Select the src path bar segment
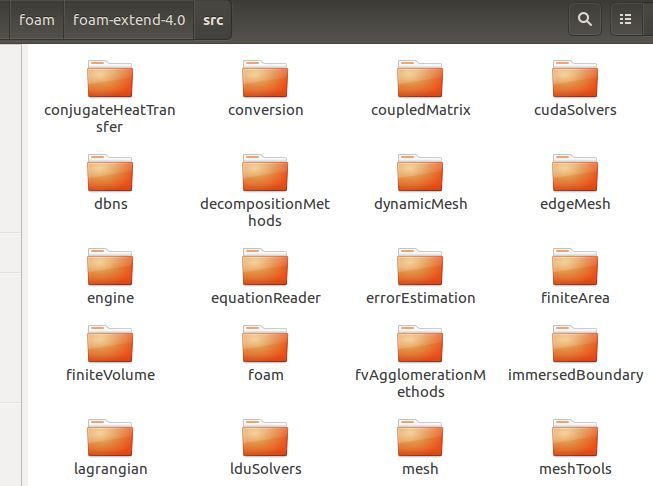 [x=214, y=19]
